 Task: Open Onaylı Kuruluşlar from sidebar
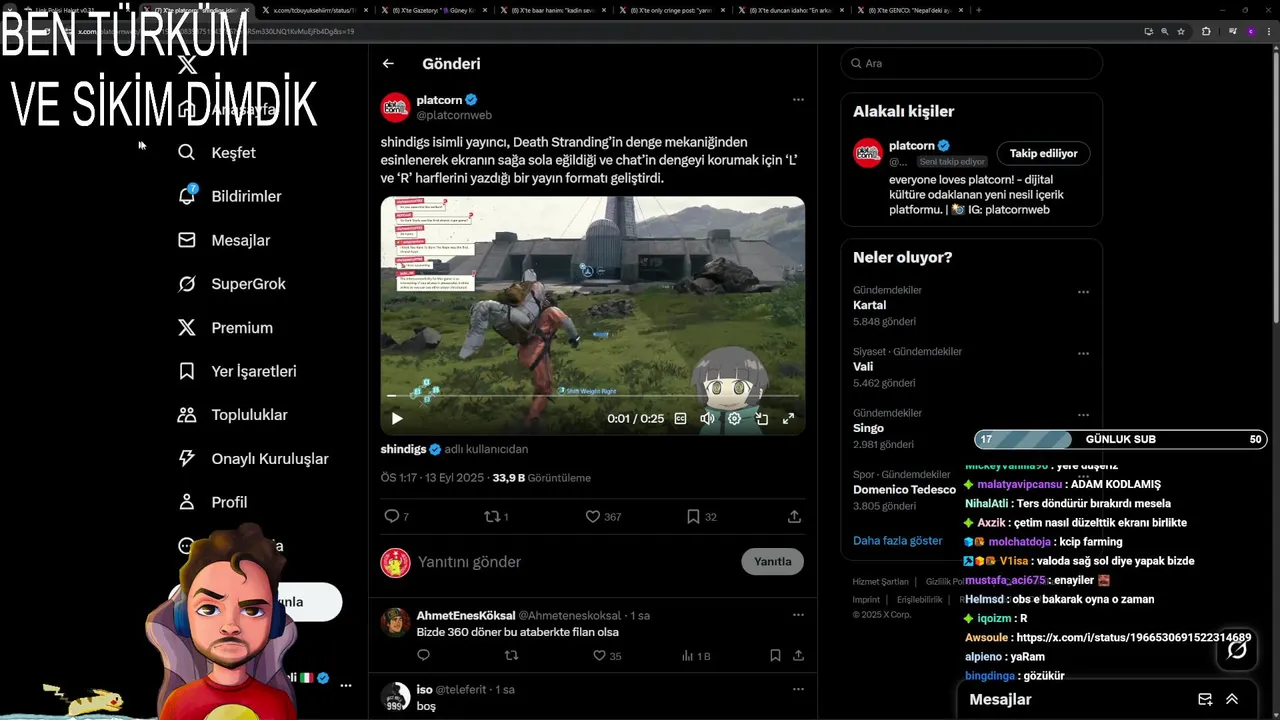(253, 459)
